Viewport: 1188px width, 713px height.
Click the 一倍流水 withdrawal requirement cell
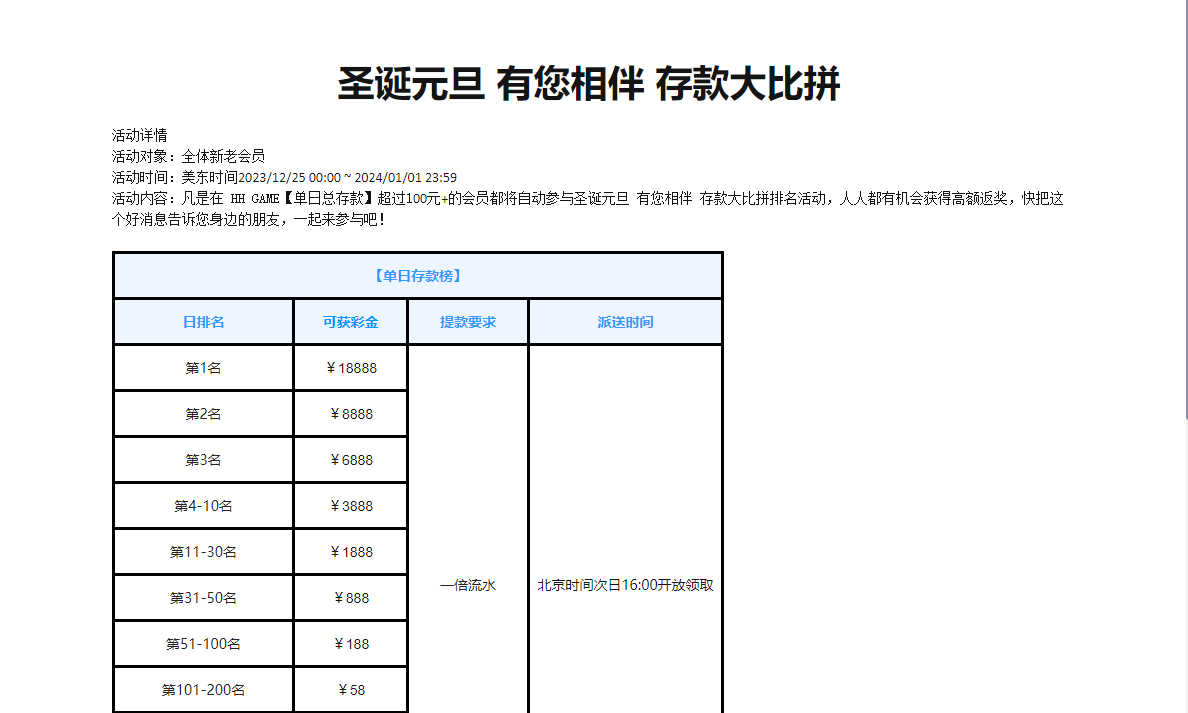[x=468, y=585]
